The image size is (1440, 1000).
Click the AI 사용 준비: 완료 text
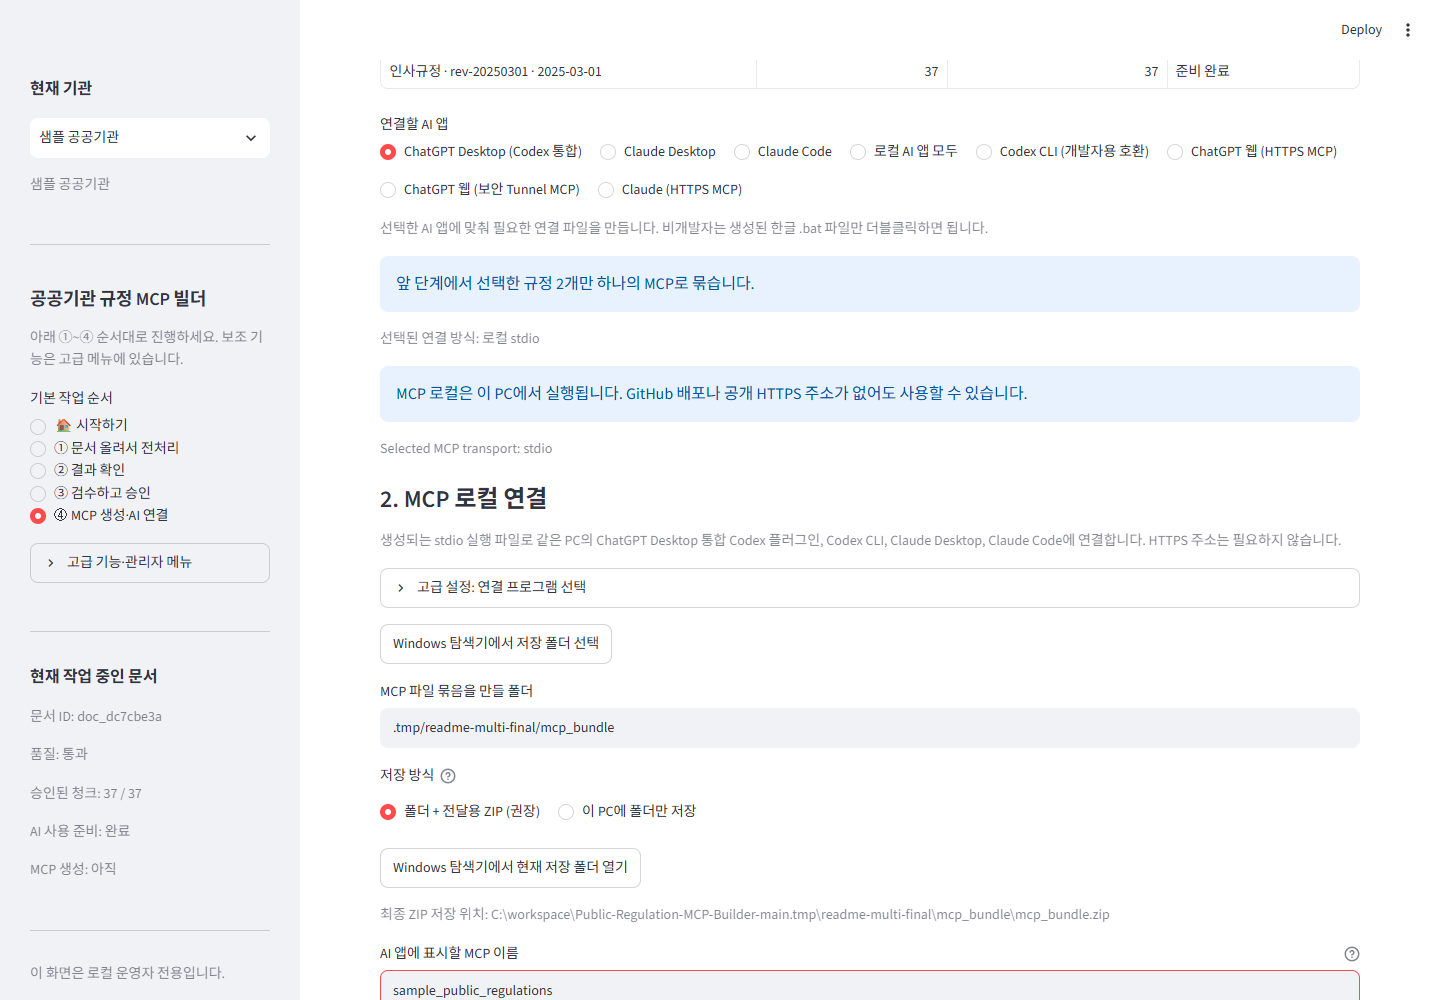point(80,832)
